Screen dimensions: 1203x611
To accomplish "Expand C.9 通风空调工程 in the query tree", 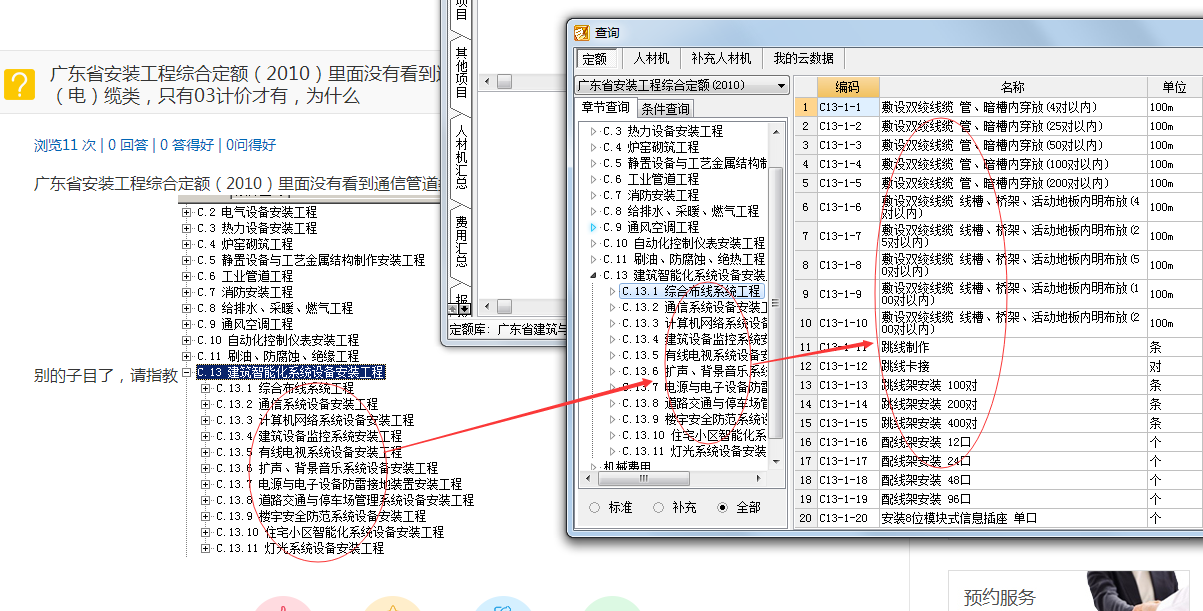I will click(593, 227).
